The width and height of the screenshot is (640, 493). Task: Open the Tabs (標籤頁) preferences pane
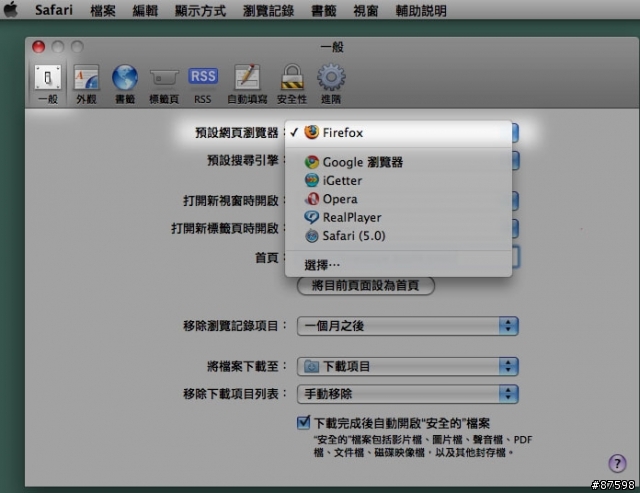pos(164,84)
